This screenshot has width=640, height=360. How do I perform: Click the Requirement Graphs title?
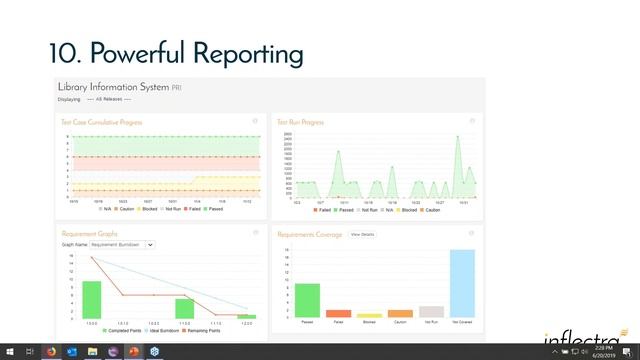click(89, 233)
